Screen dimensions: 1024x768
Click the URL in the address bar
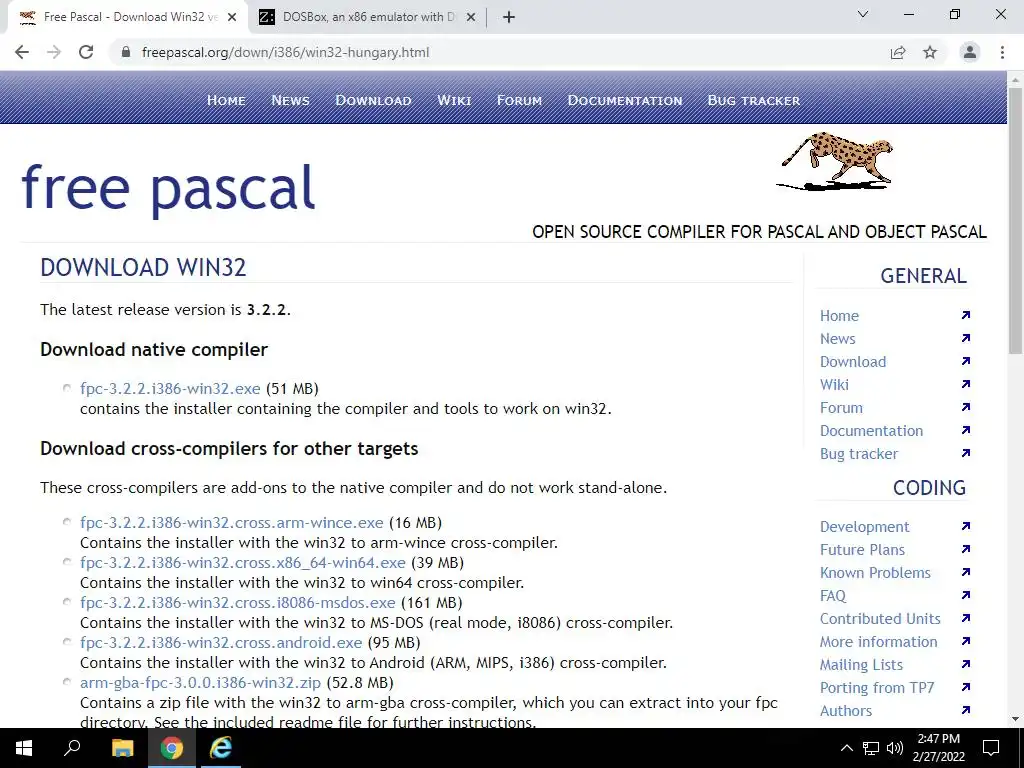(285, 52)
